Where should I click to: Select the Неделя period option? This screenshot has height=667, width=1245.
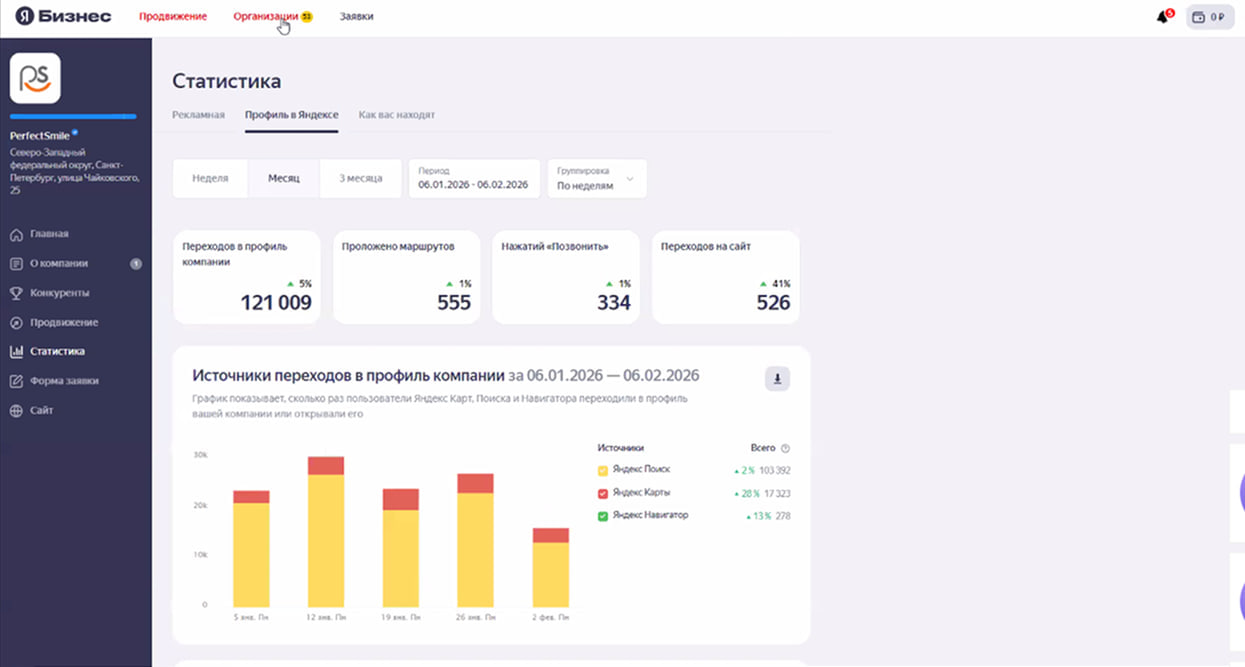tap(210, 178)
